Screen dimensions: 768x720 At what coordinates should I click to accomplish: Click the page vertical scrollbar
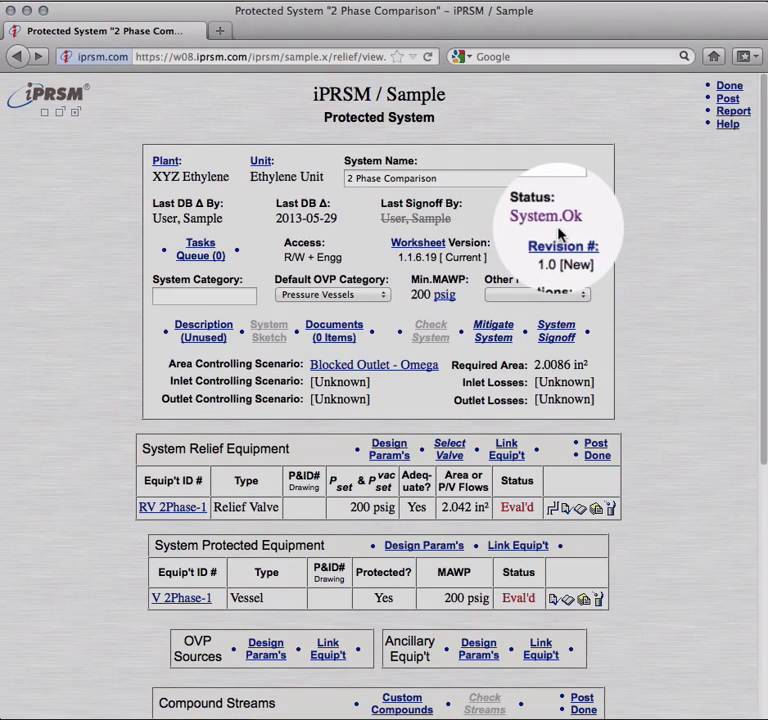[x=764, y=268]
